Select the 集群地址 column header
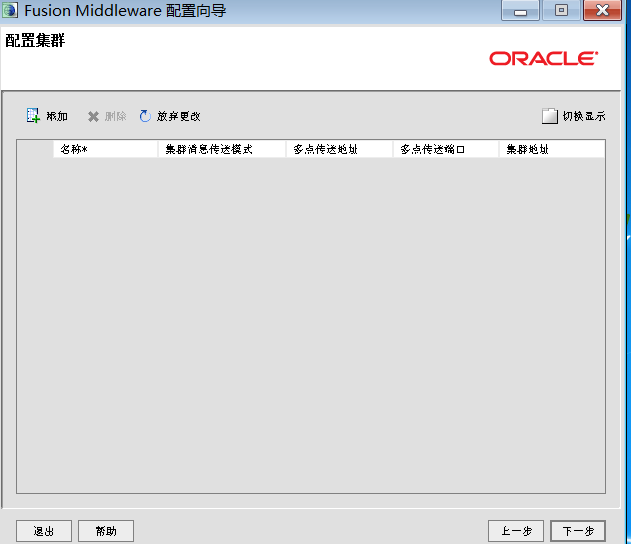 point(552,149)
